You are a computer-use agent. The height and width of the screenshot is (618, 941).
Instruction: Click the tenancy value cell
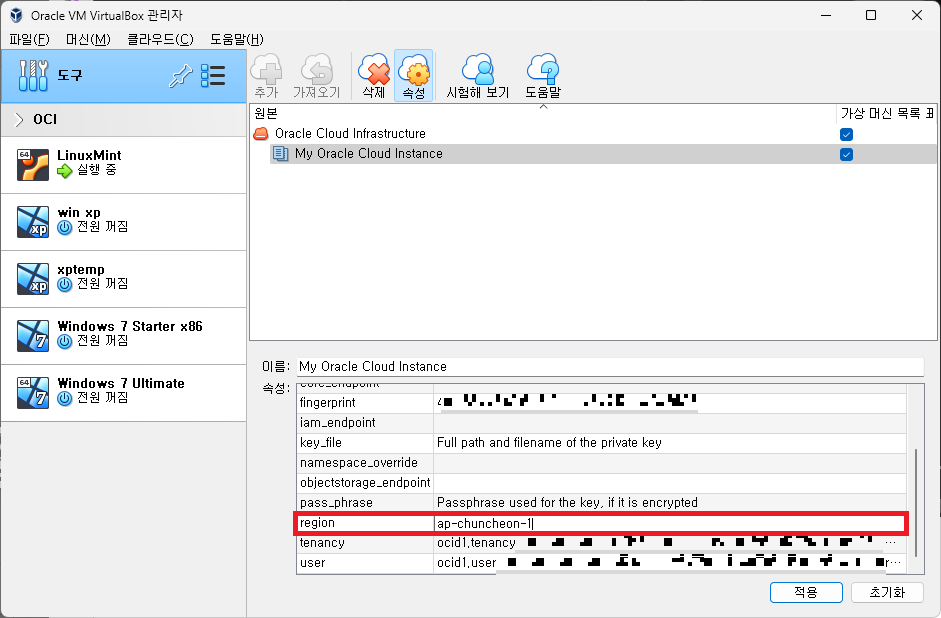(x=670, y=543)
